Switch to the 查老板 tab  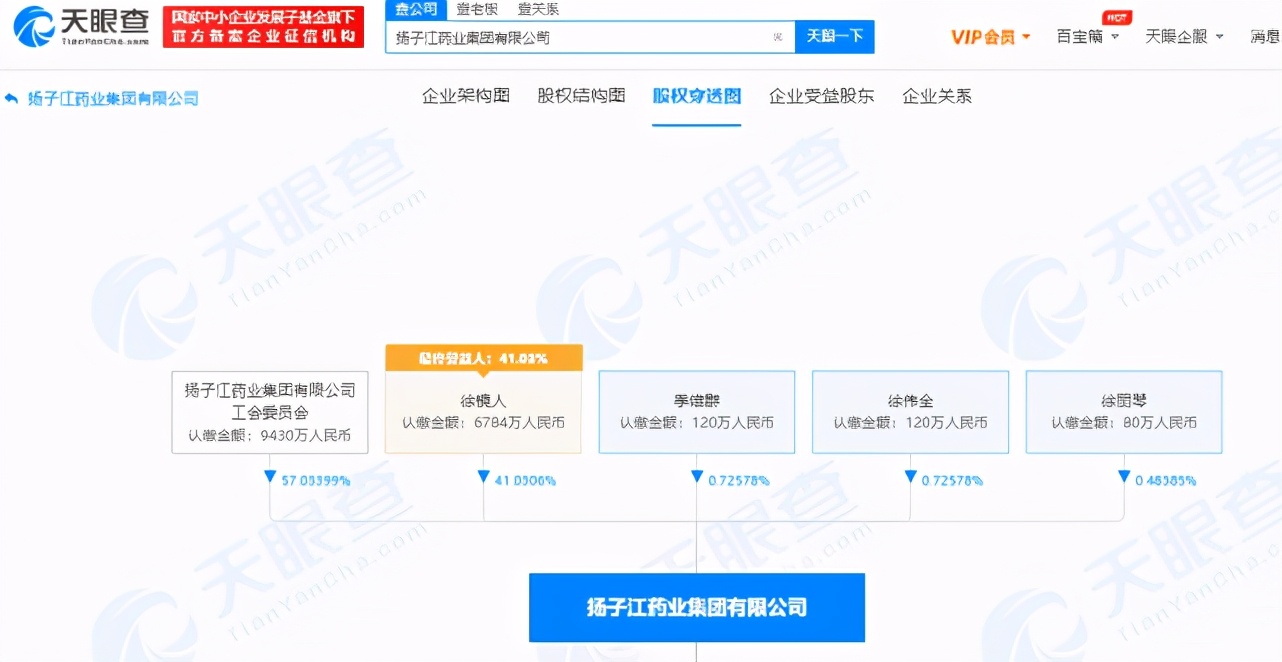coord(478,9)
